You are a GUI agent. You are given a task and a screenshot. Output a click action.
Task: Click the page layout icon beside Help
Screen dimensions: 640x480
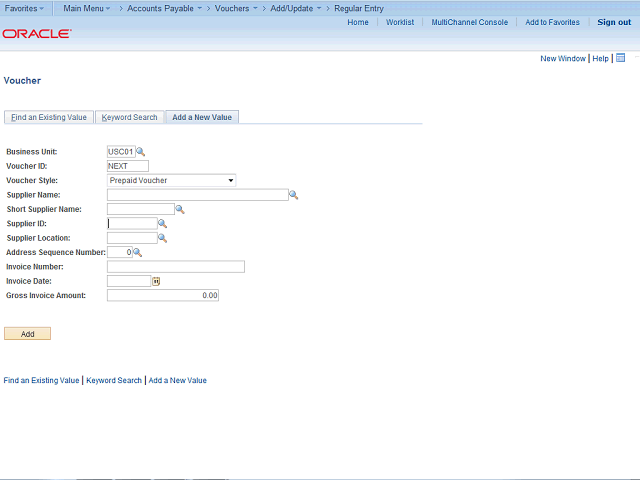620,58
